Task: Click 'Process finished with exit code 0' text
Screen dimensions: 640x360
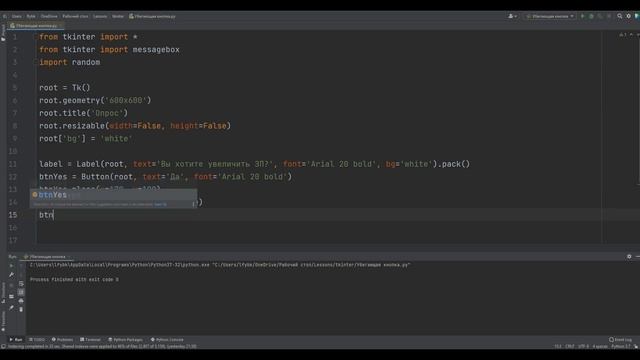Action: (x=74, y=280)
